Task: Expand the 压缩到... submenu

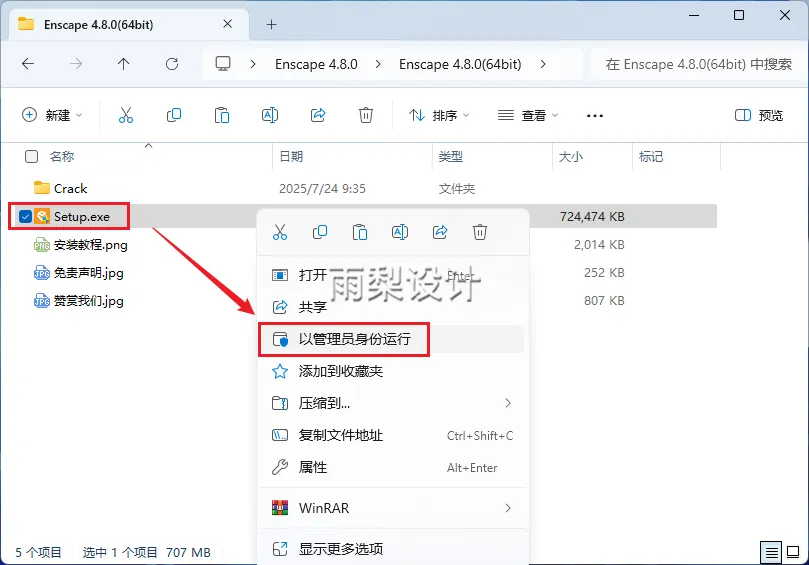Action: pyautogui.click(x=508, y=403)
